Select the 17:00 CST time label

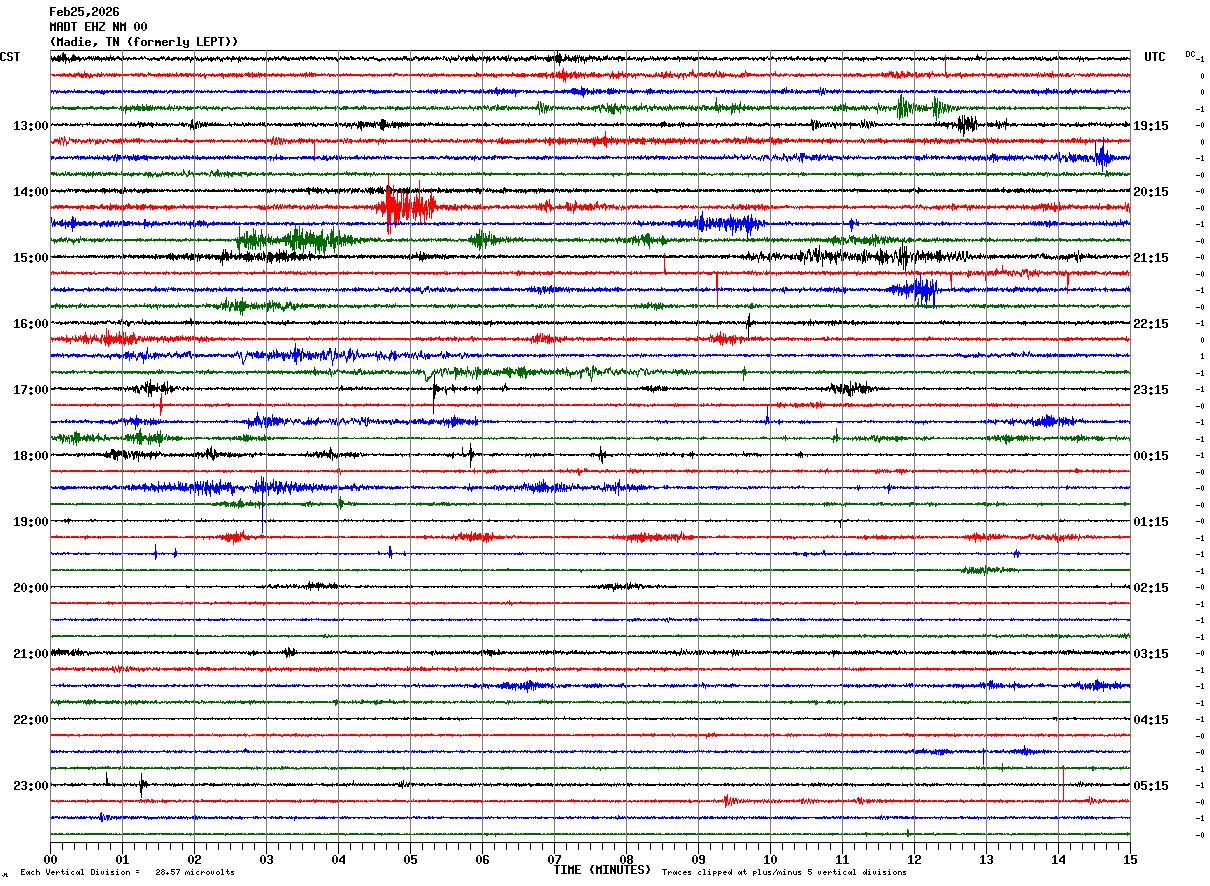[x=31, y=390]
